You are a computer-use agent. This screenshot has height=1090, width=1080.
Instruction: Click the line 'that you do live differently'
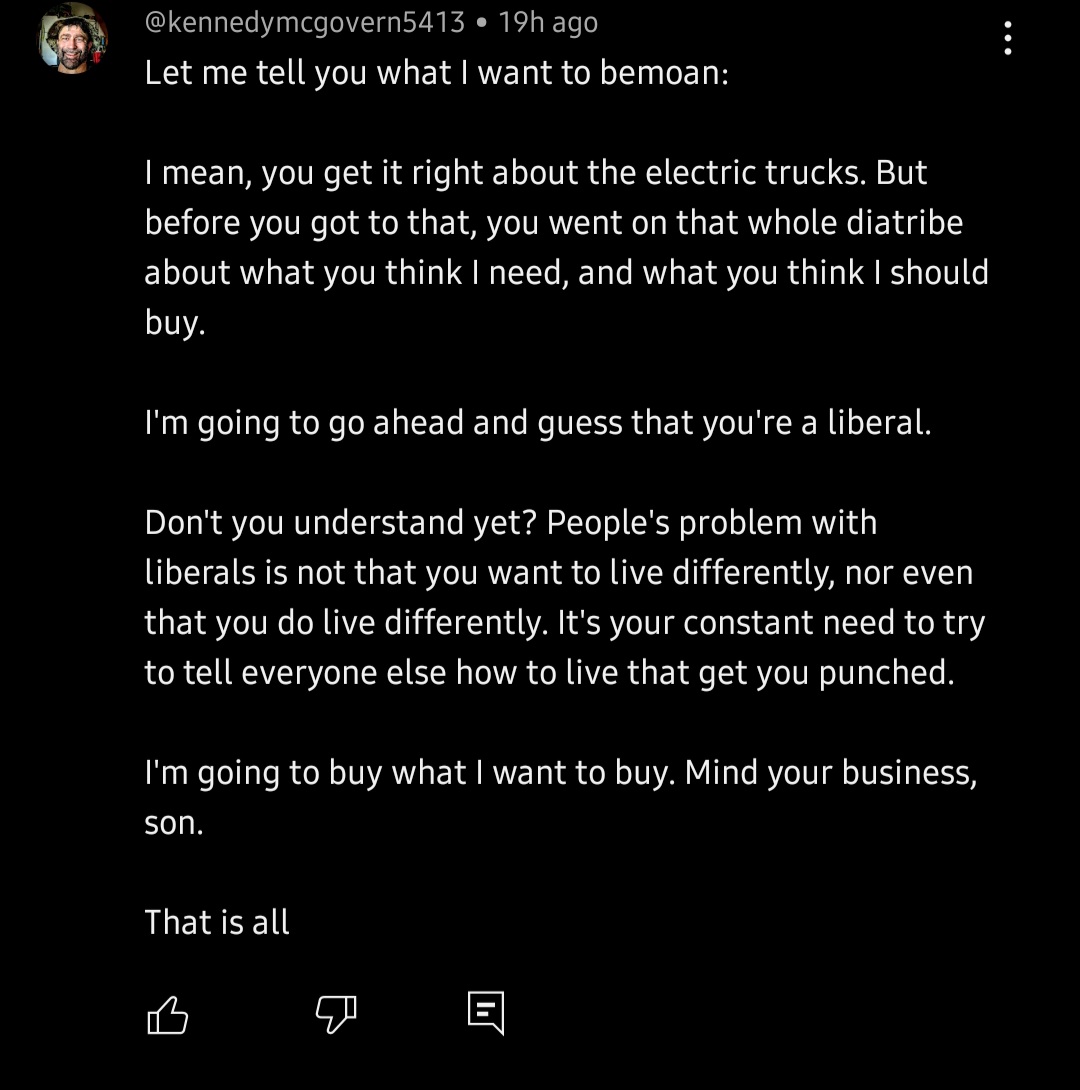coord(564,623)
